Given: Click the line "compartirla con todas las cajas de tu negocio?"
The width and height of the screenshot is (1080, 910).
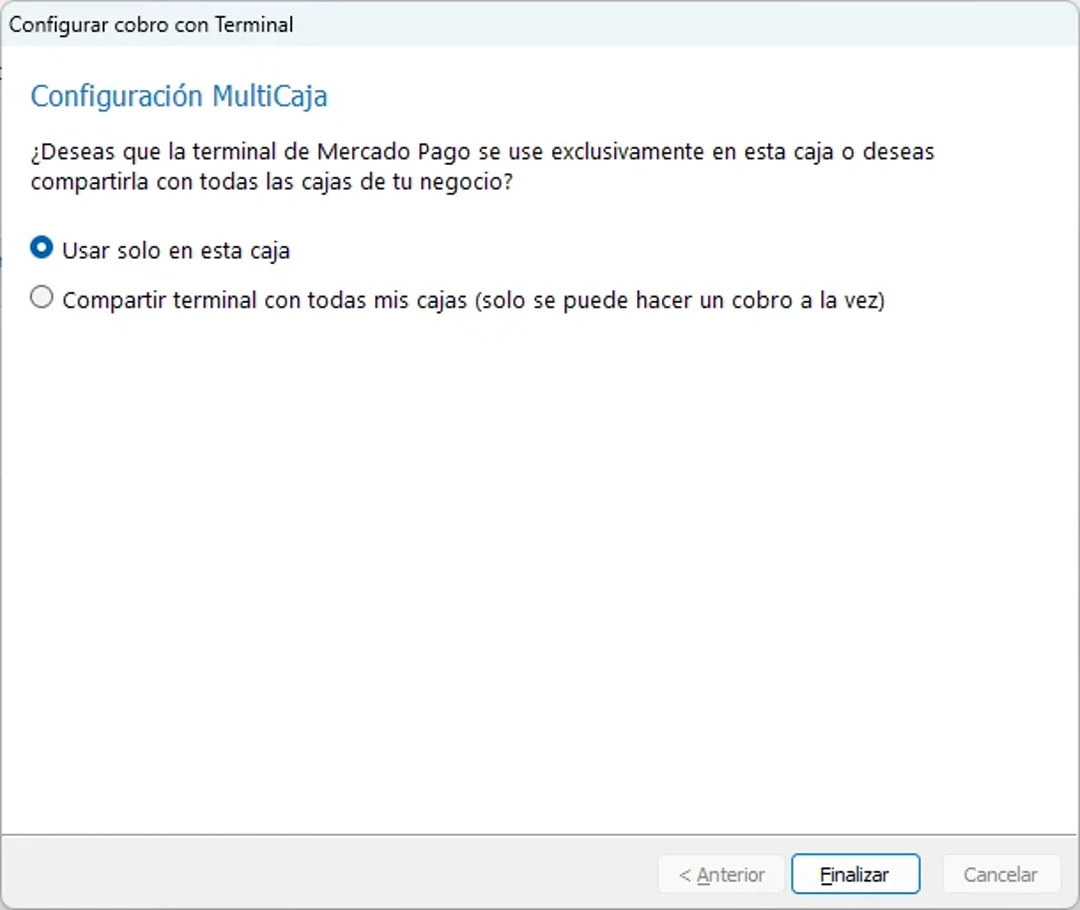Looking at the screenshot, I should point(271,183).
